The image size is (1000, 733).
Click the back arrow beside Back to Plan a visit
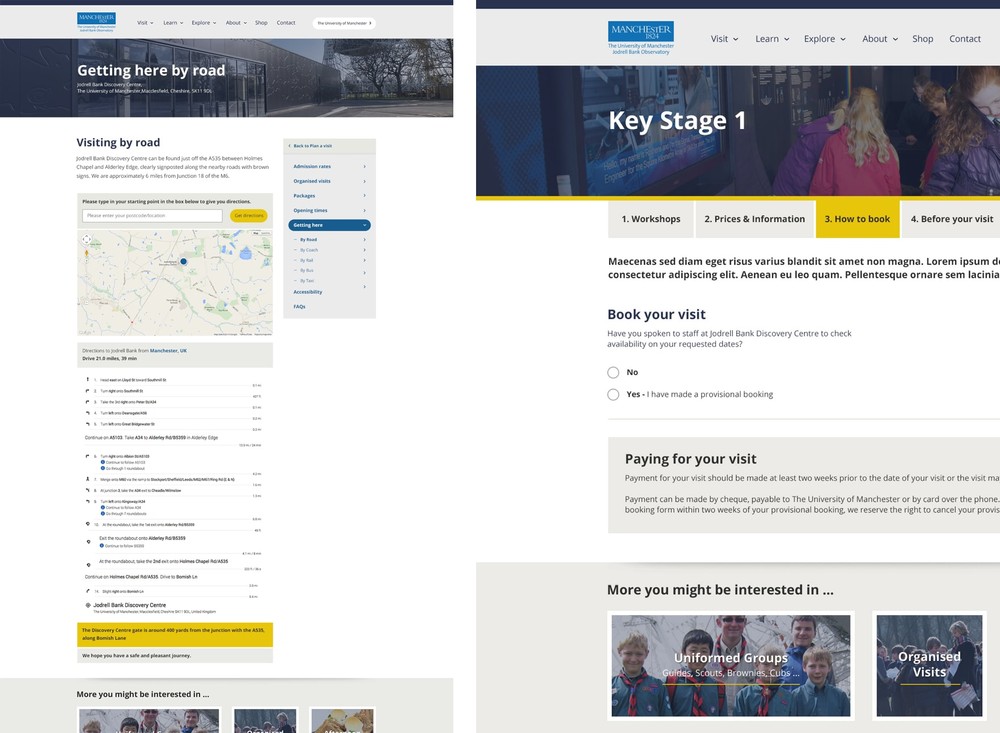click(x=290, y=146)
